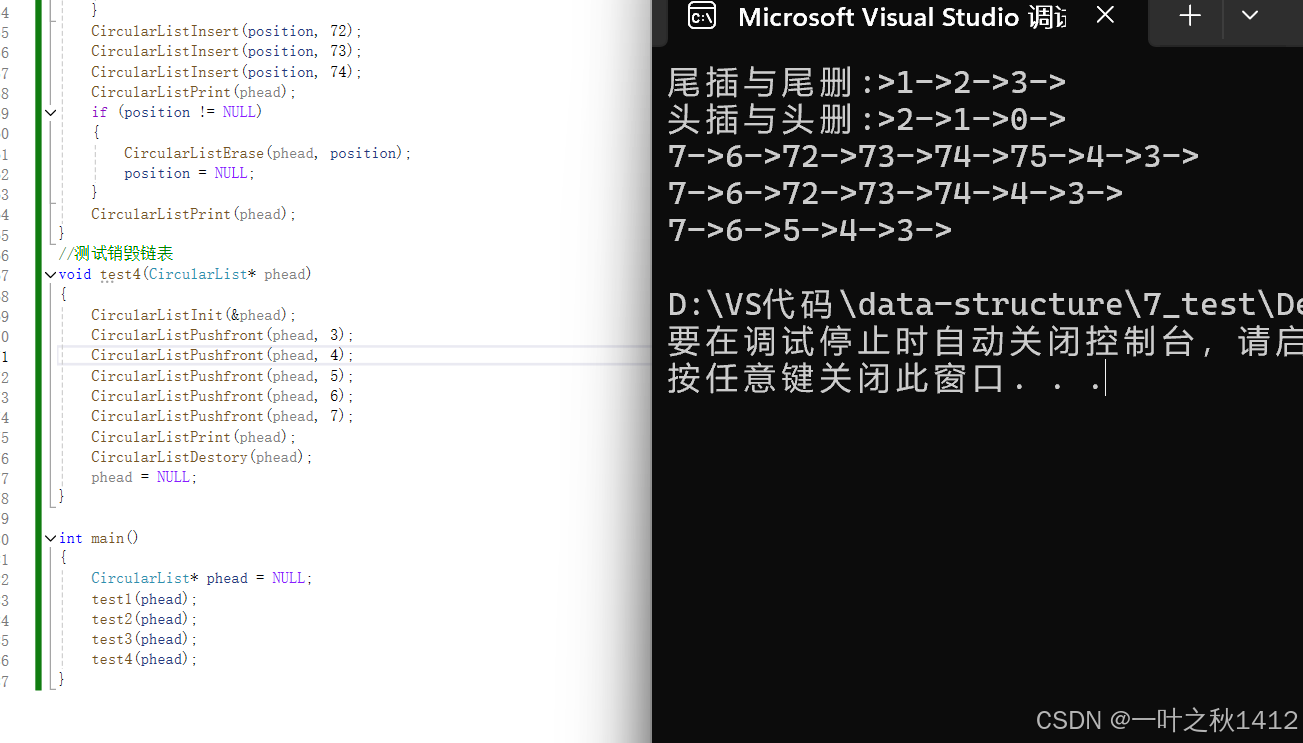Collapse the if (position != NULL) block

[x=50, y=112]
